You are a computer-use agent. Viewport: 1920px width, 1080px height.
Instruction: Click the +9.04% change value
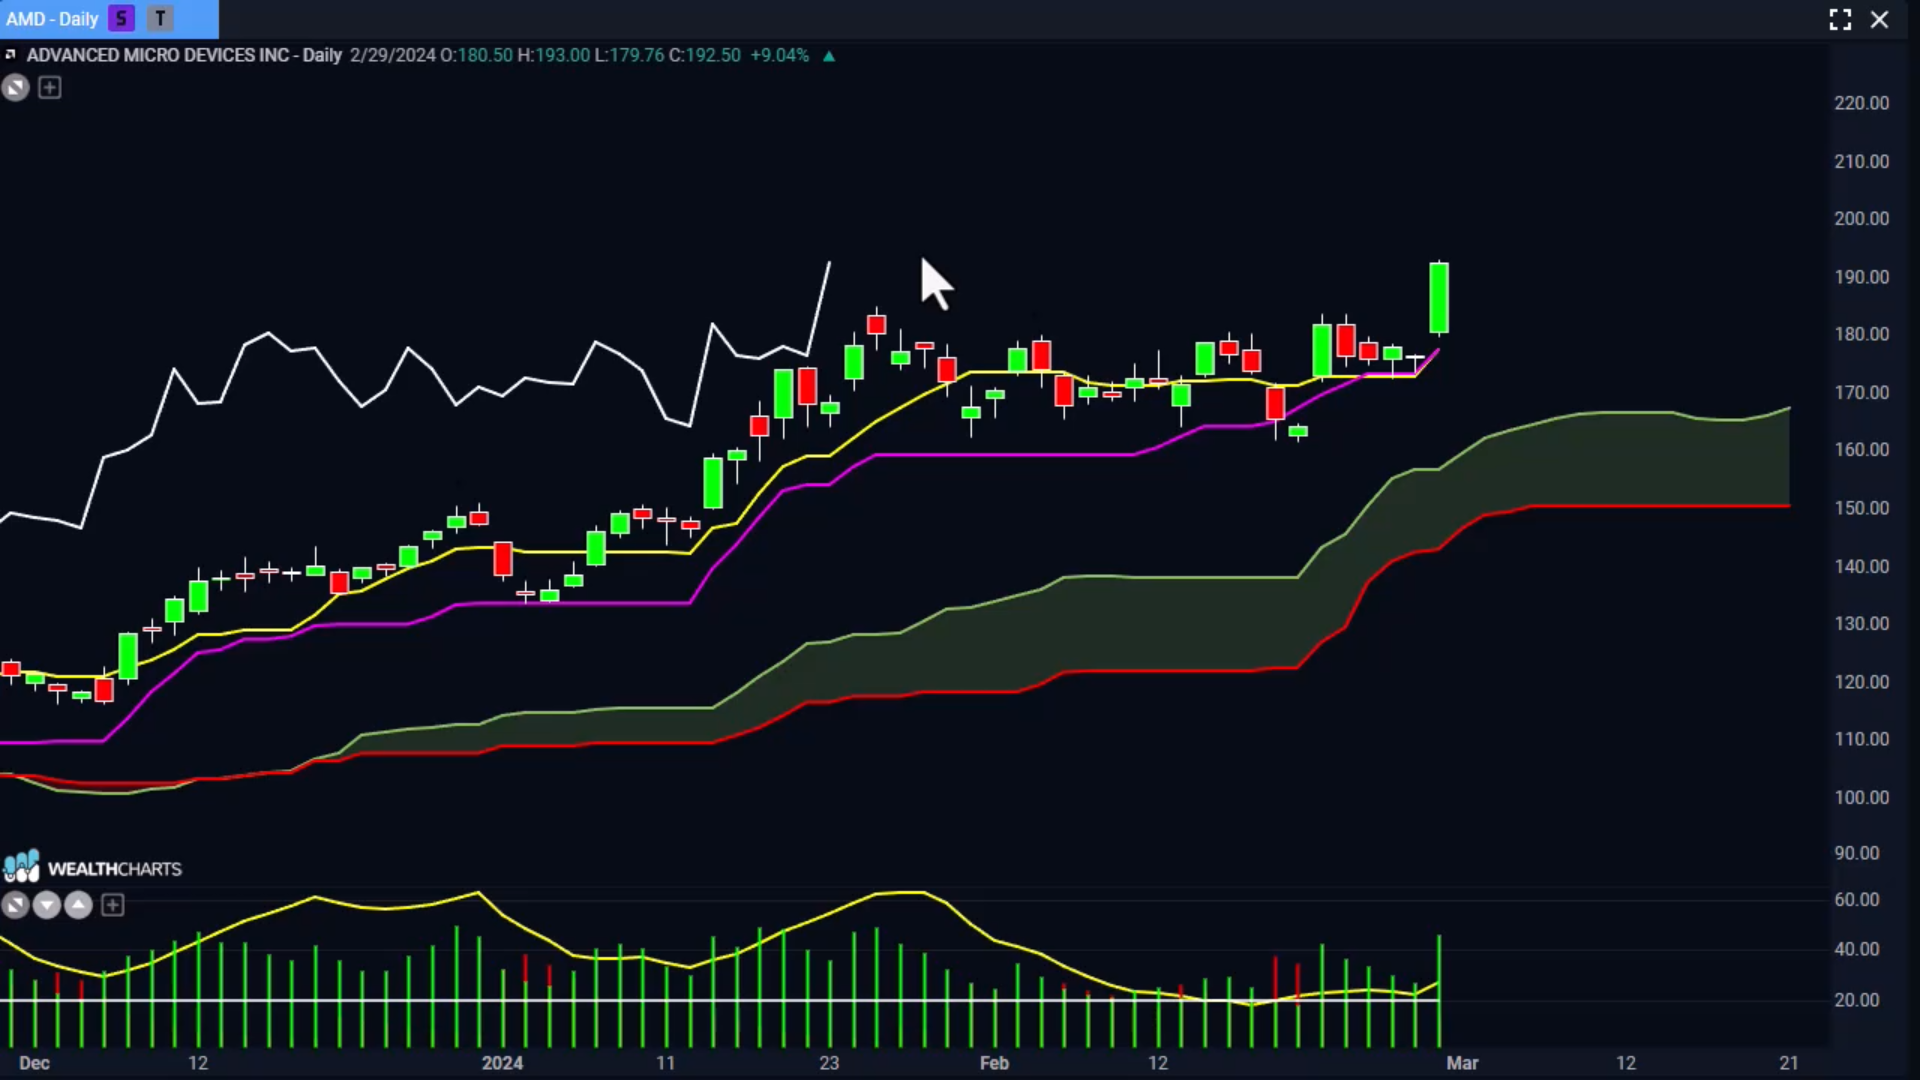(x=780, y=55)
